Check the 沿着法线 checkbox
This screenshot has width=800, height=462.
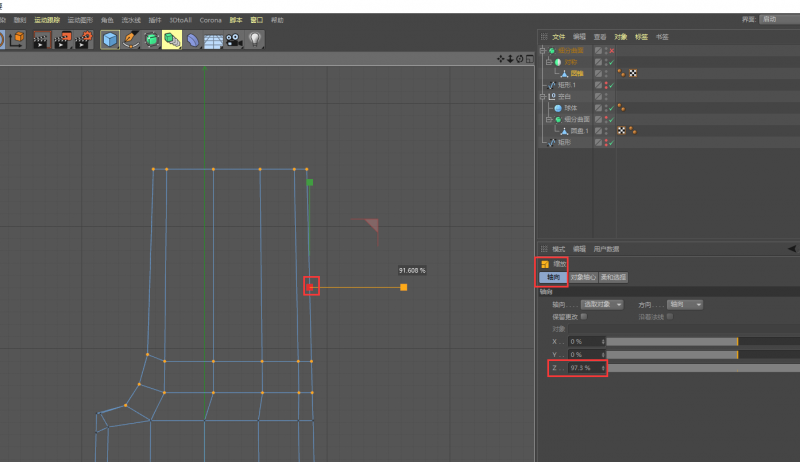669,317
